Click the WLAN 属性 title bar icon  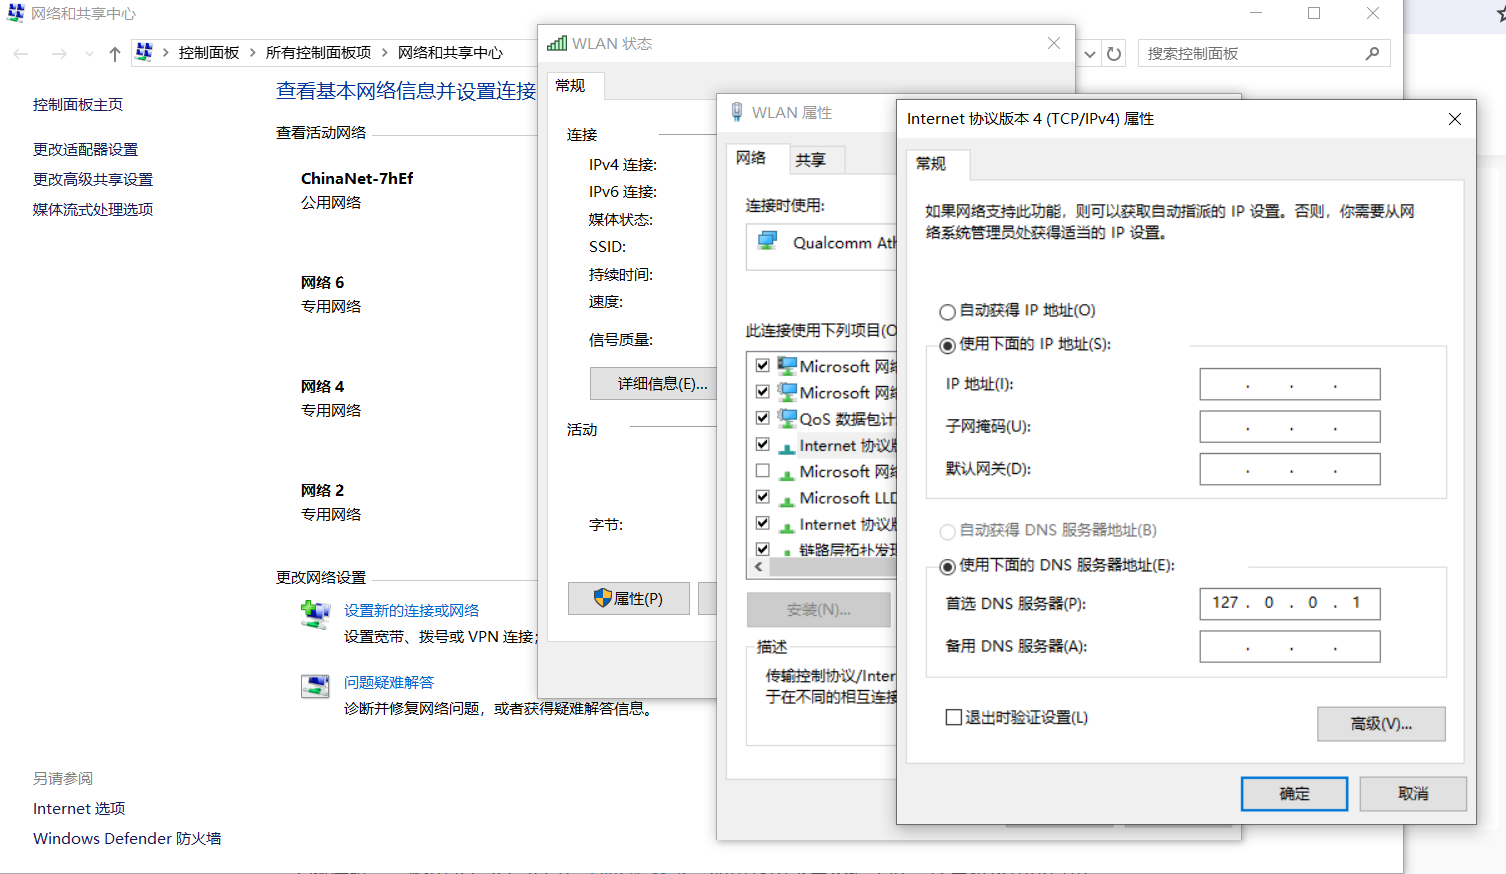[737, 112]
